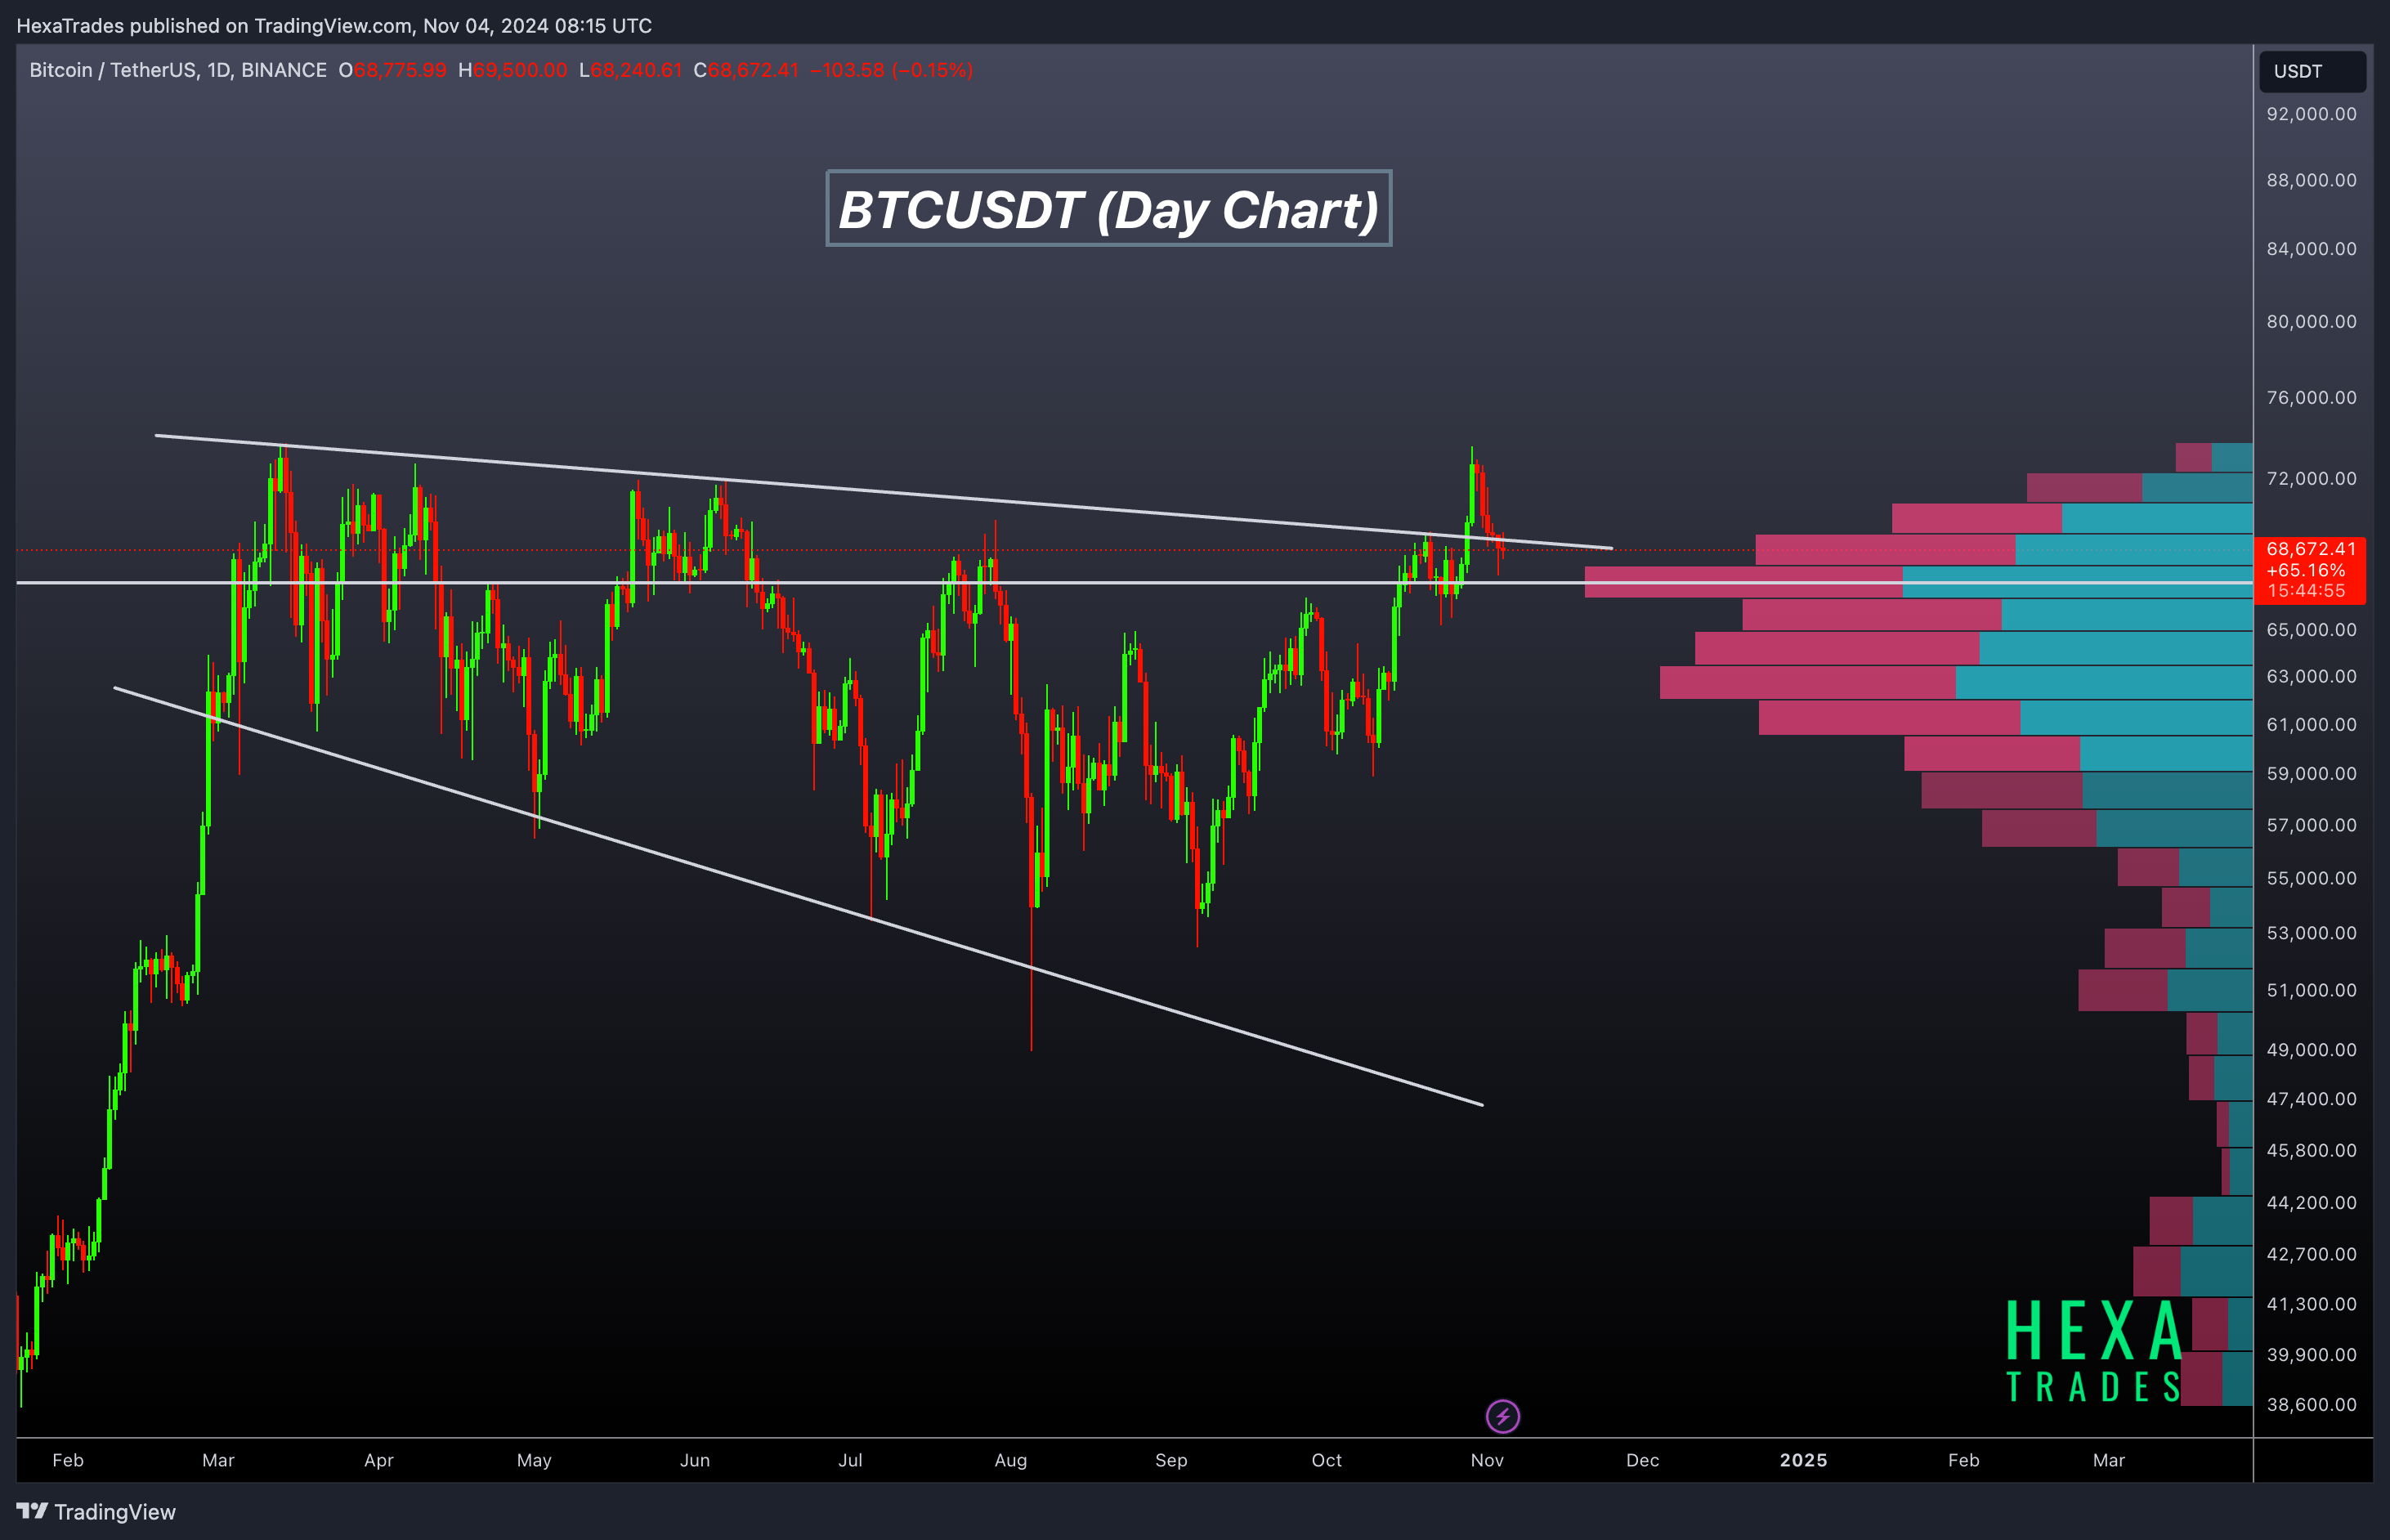Click the 51,000.00 price axis label
This screenshot has height=1540, width=2390.
(x=2311, y=990)
